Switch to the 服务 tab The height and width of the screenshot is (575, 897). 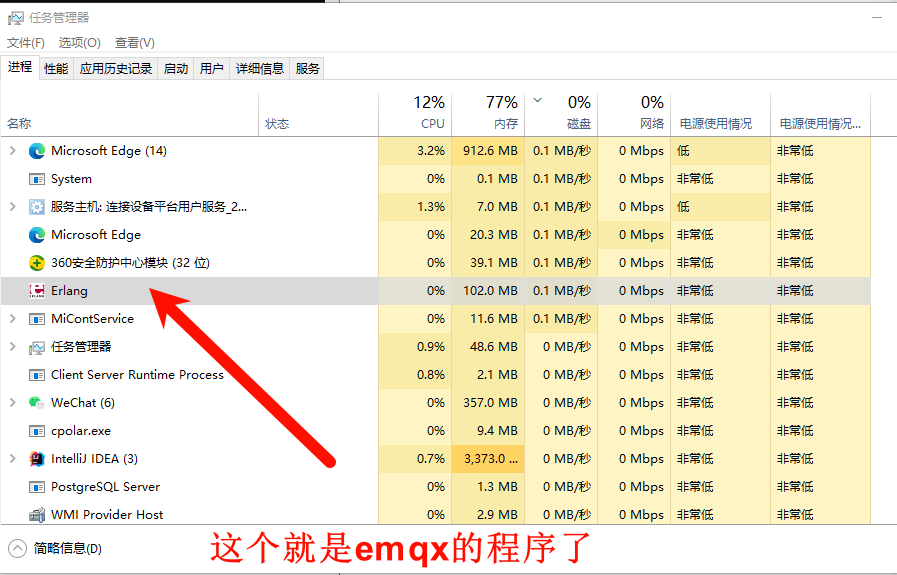tap(307, 69)
